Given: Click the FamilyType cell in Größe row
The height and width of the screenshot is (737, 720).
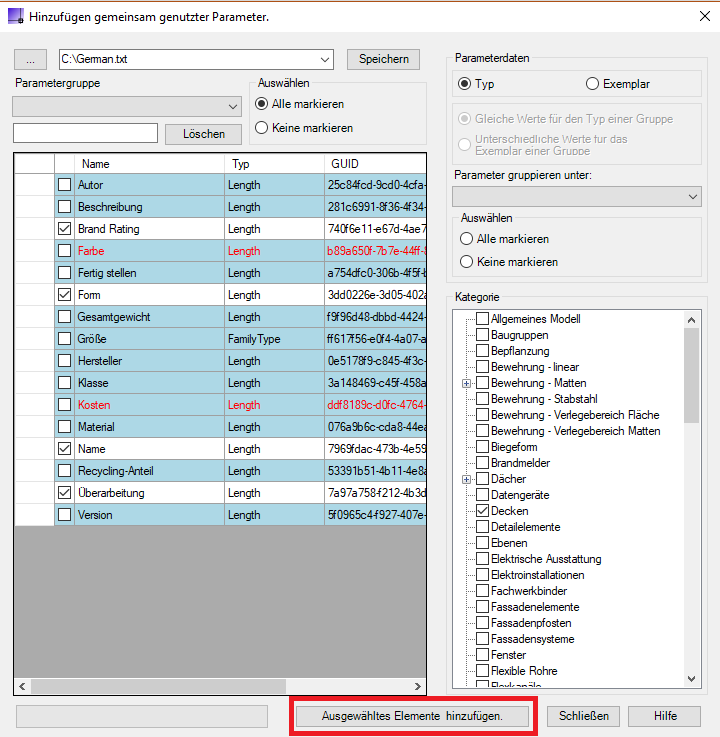Looking at the screenshot, I should pyautogui.click(x=274, y=339).
